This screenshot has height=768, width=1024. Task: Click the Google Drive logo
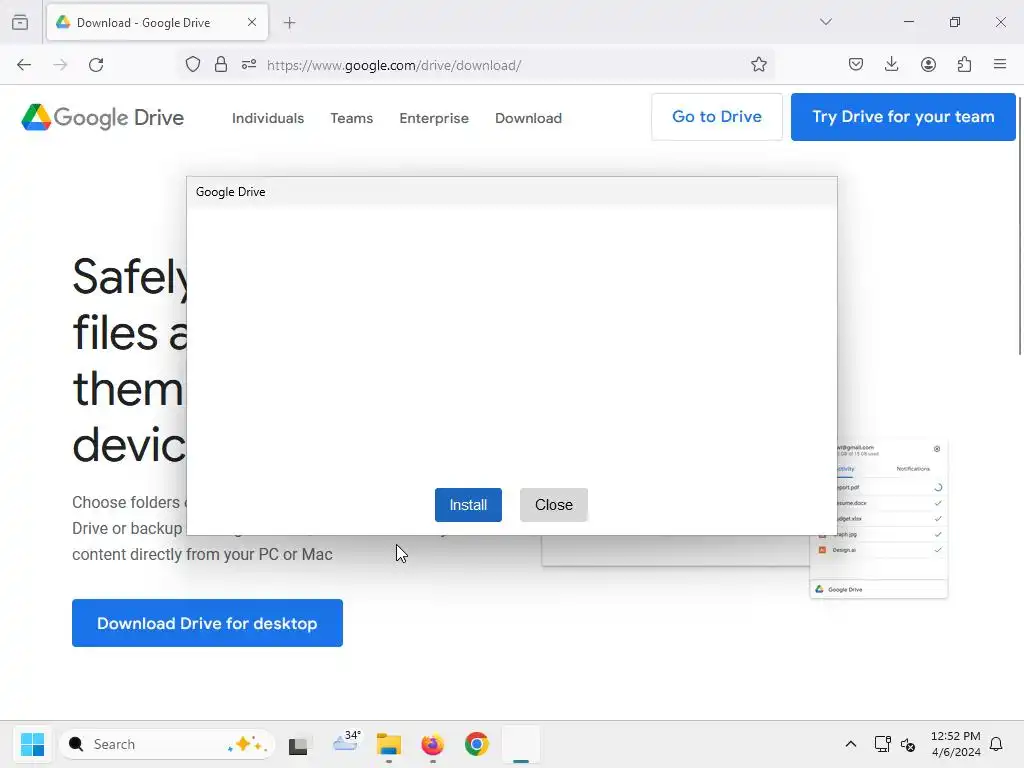(103, 118)
